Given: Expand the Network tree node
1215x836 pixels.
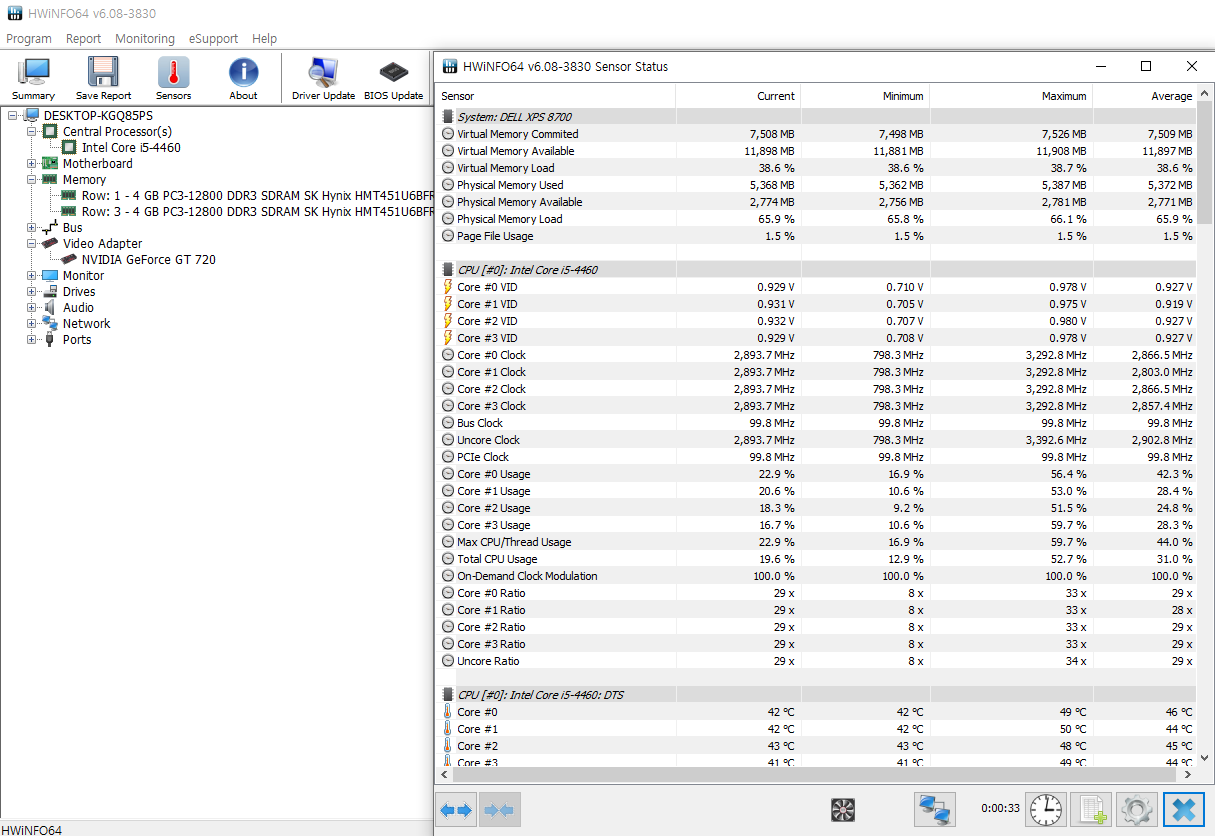Looking at the screenshot, I should 31,324.
